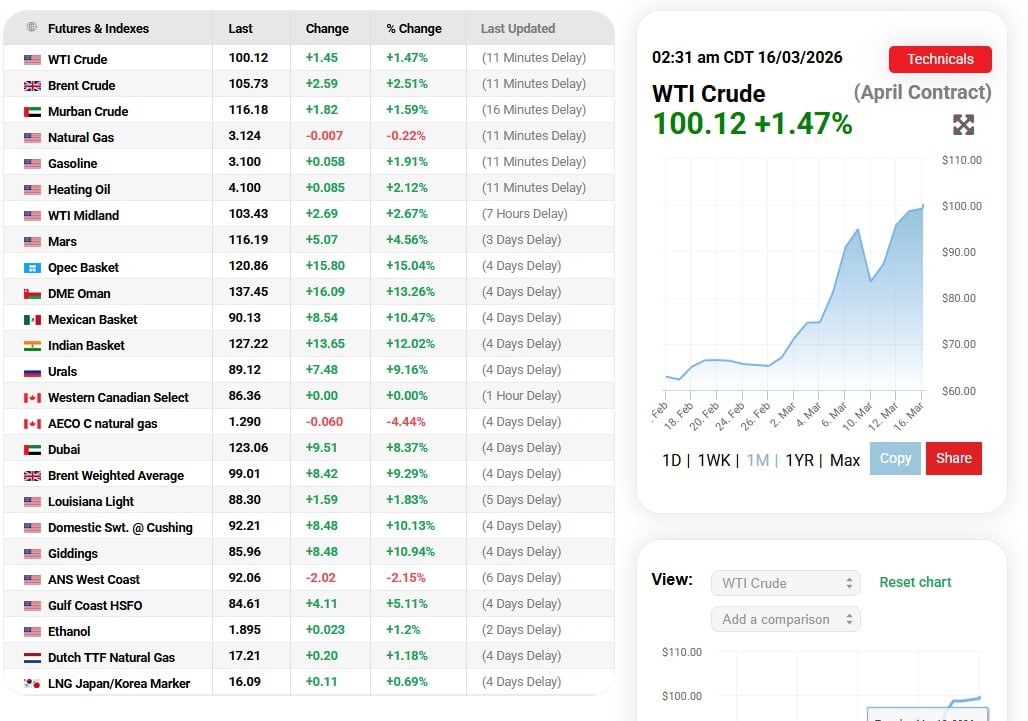This screenshot has width=1028, height=721.
Task: Click the South Korea flag beside LNG Japan/Korea Marker
Action: coord(32,684)
